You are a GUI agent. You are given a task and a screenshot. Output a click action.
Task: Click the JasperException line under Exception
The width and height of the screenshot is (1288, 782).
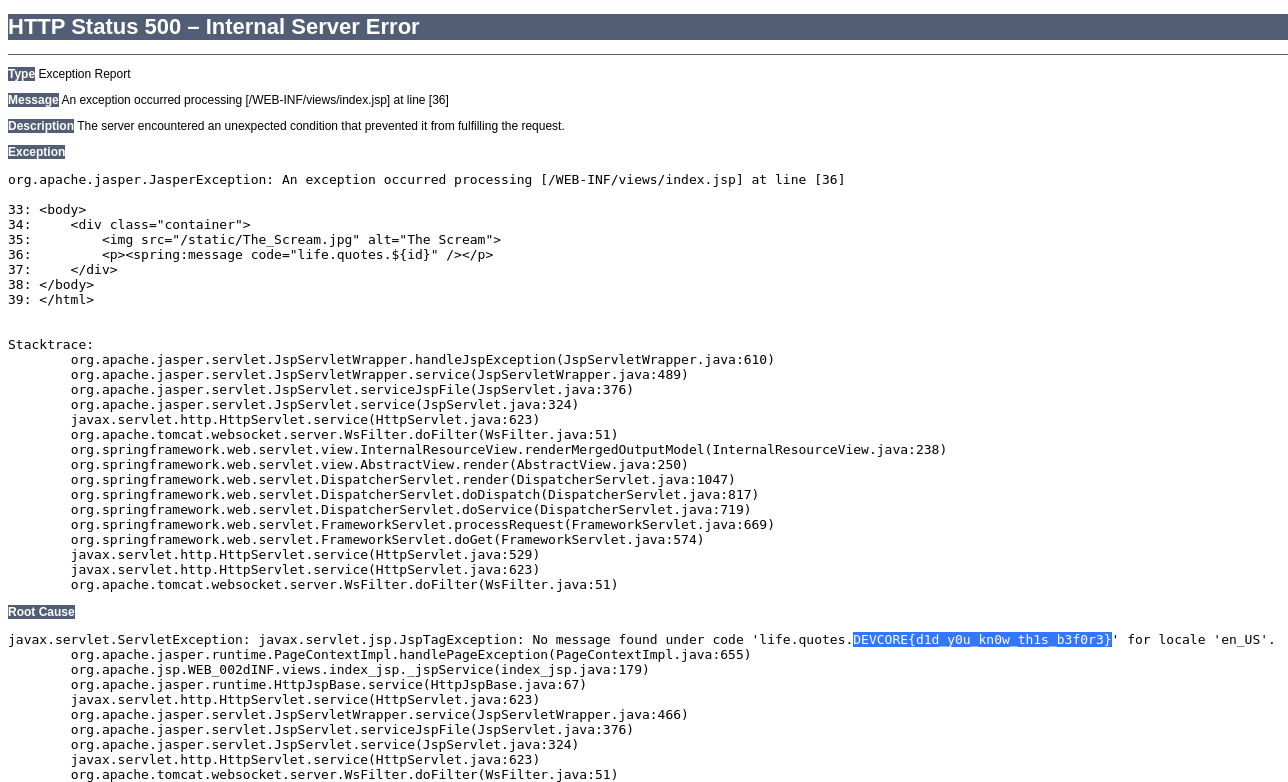pyautogui.click(x=426, y=180)
